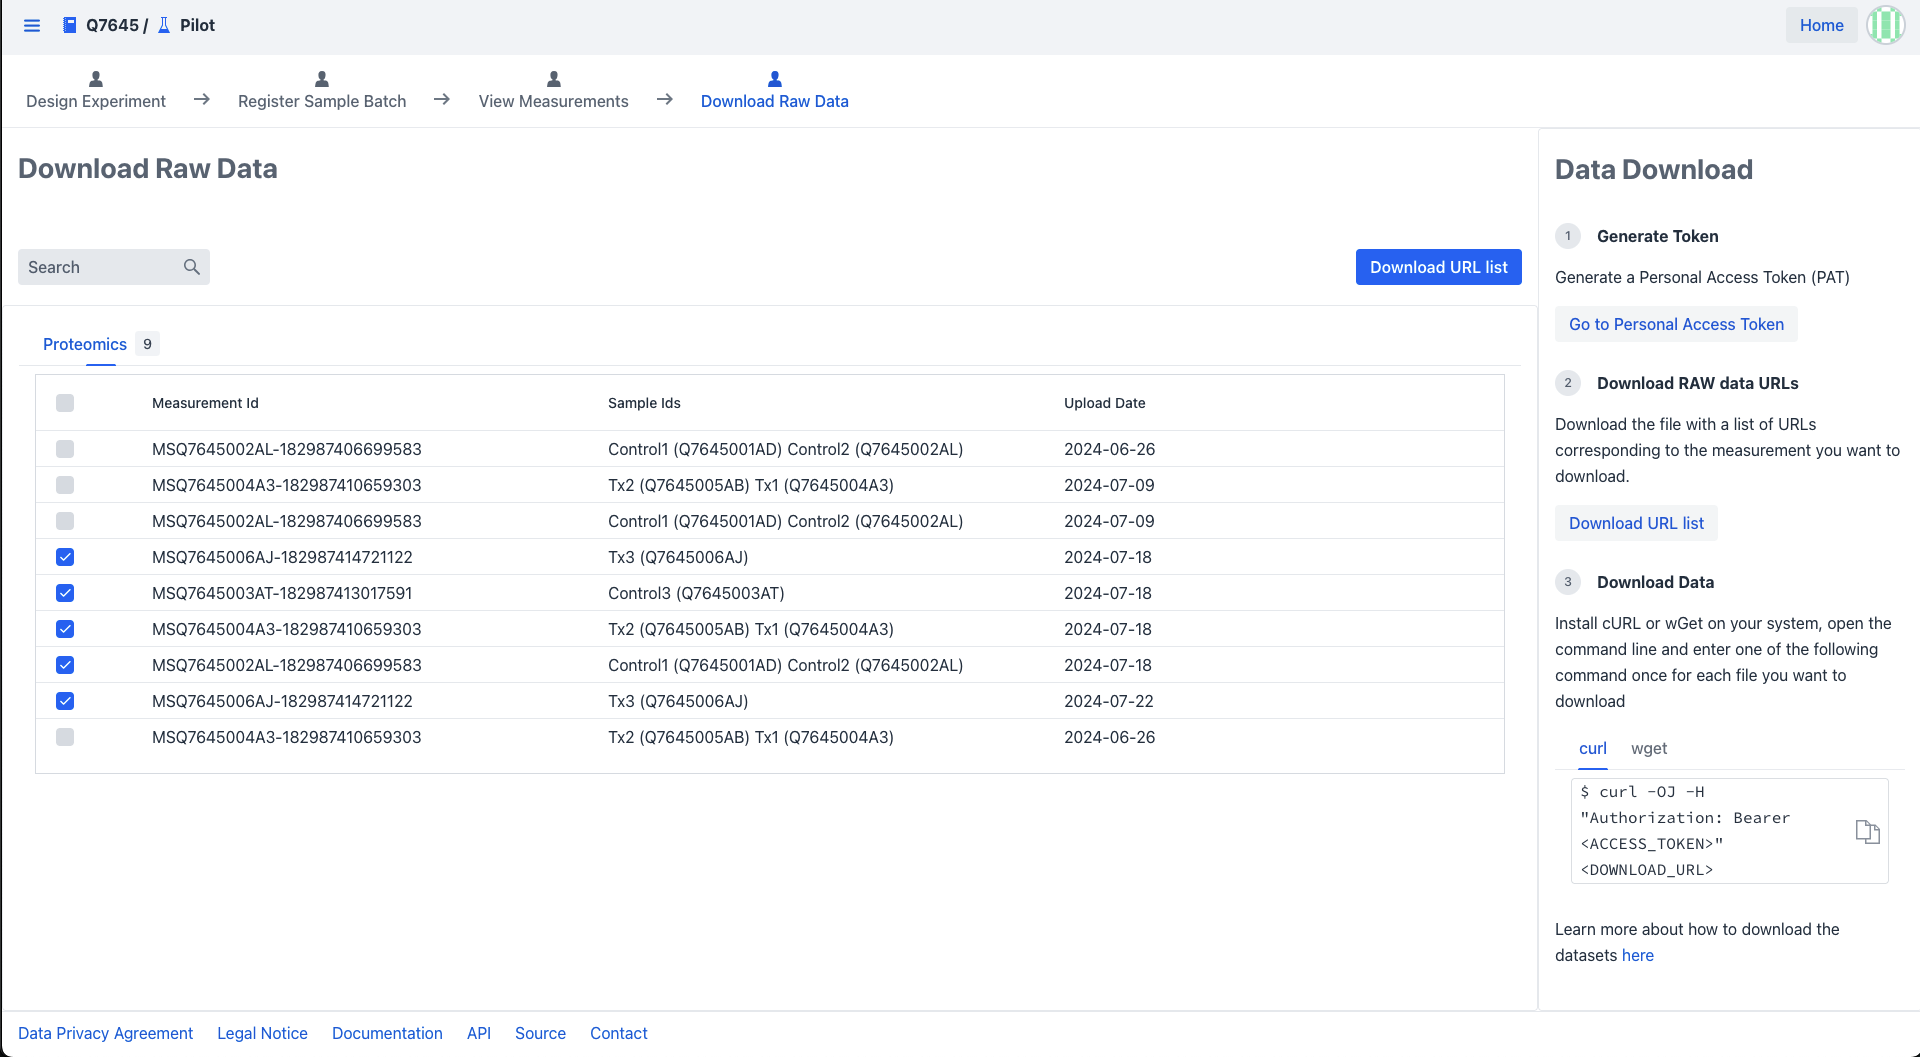Switch to the wget command tab
The width and height of the screenshot is (1920, 1057).
(x=1648, y=748)
